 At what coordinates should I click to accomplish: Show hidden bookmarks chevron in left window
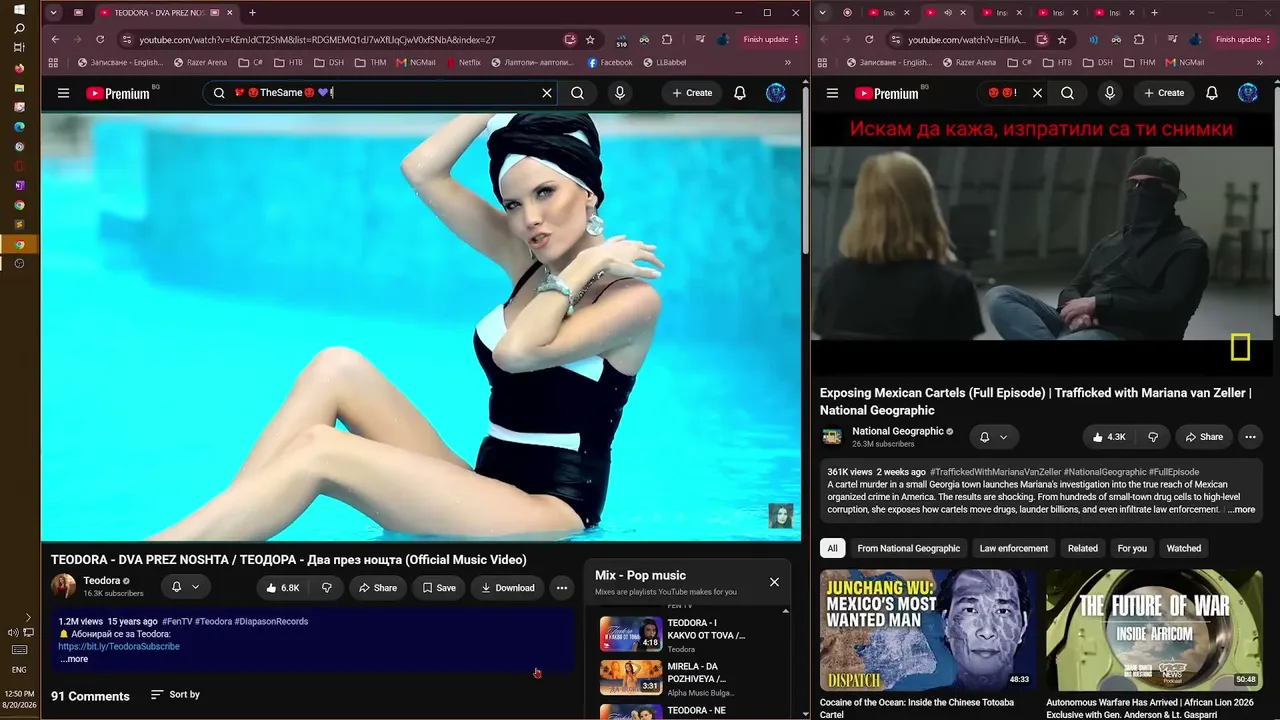788,62
